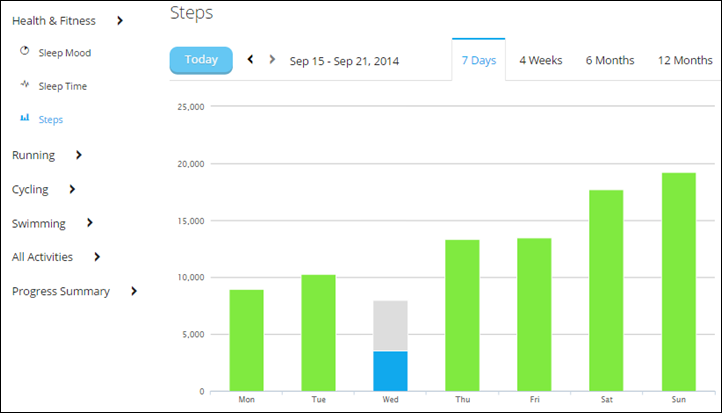The height and width of the screenshot is (413, 722).
Task: Click the 5,000 axis label
Action: (193, 334)
